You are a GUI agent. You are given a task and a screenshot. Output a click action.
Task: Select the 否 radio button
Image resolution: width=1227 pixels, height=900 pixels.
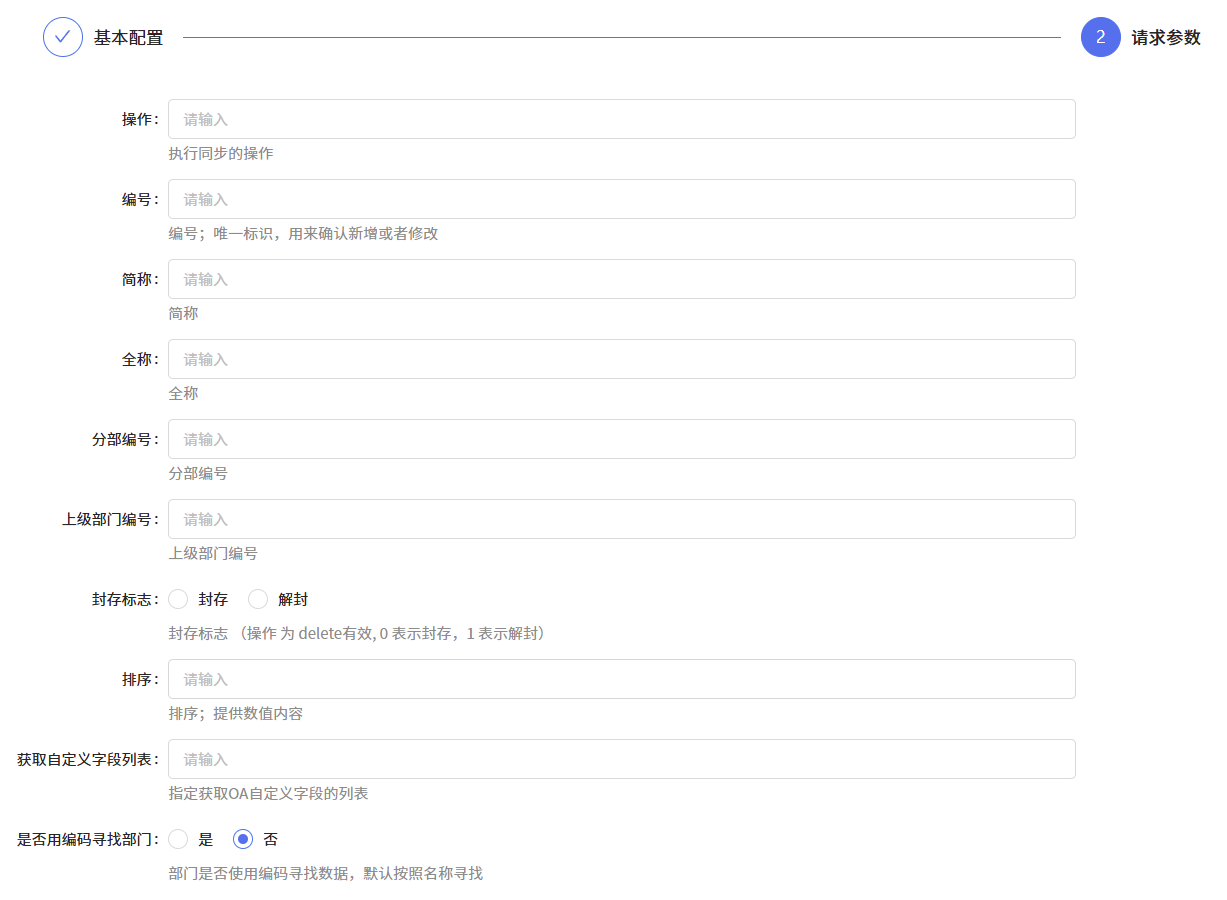click(242, 839)
